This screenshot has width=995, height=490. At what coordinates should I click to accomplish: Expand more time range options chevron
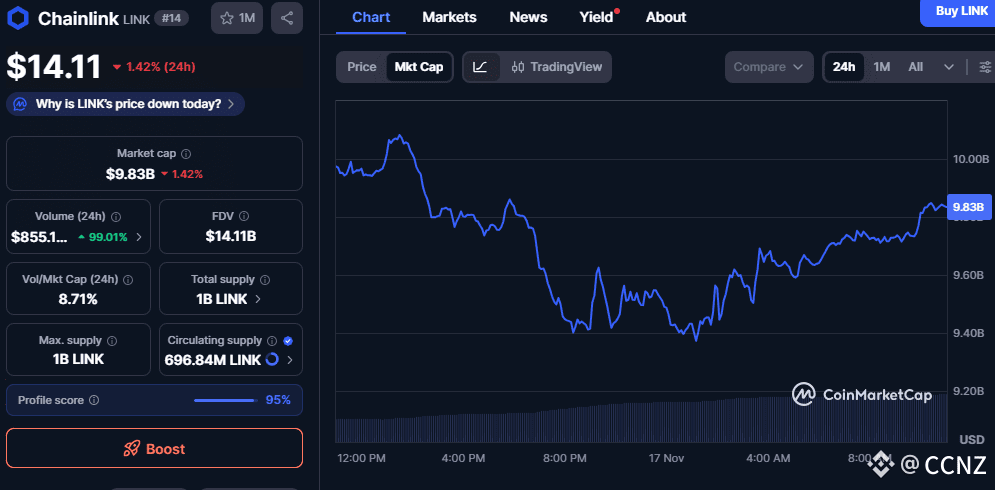(948, 67)
